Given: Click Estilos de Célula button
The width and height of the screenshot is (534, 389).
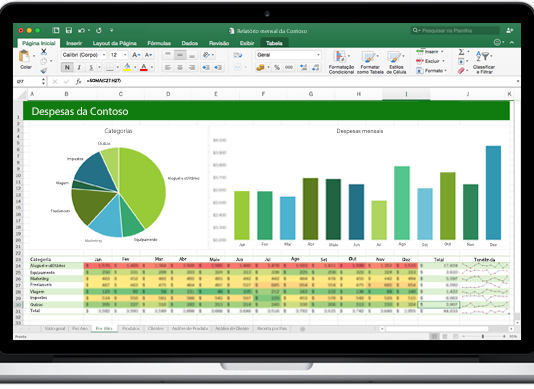Looking at the screenshot, I should pyautogui.click(x=396, y=62).
